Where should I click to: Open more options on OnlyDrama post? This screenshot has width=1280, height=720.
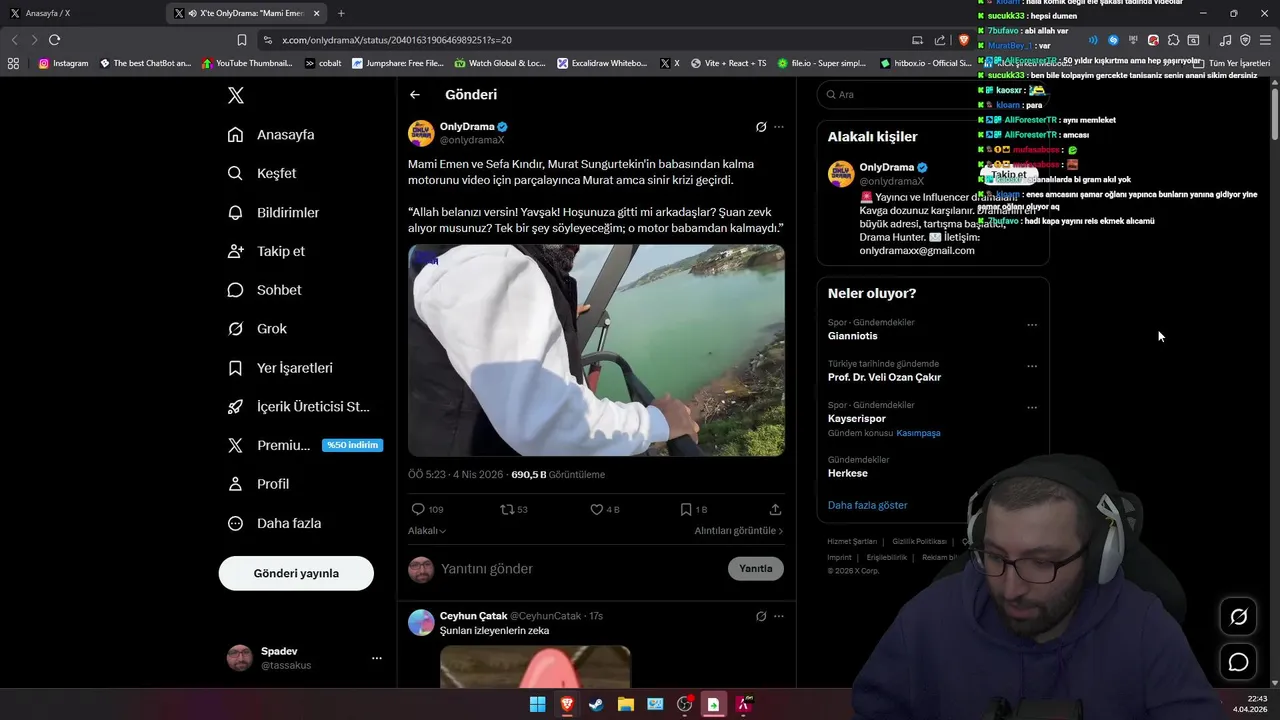[779, 127]
